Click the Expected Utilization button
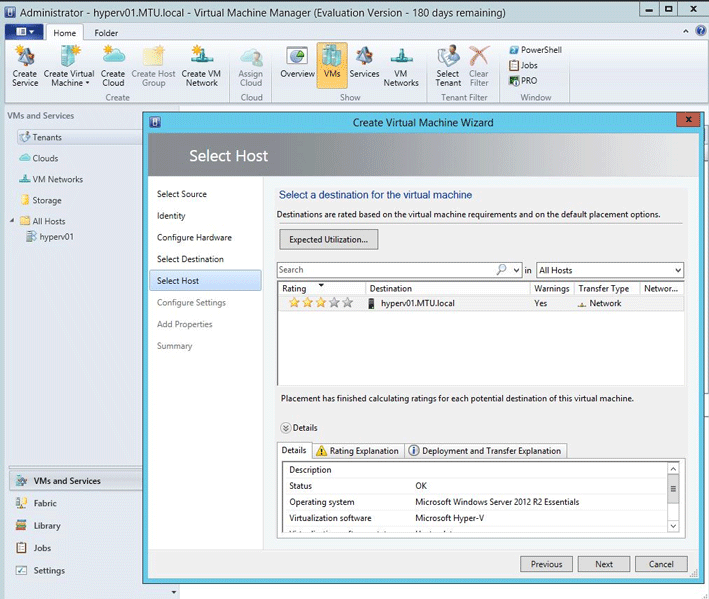 pyautogui.click(x=328, y=240)
